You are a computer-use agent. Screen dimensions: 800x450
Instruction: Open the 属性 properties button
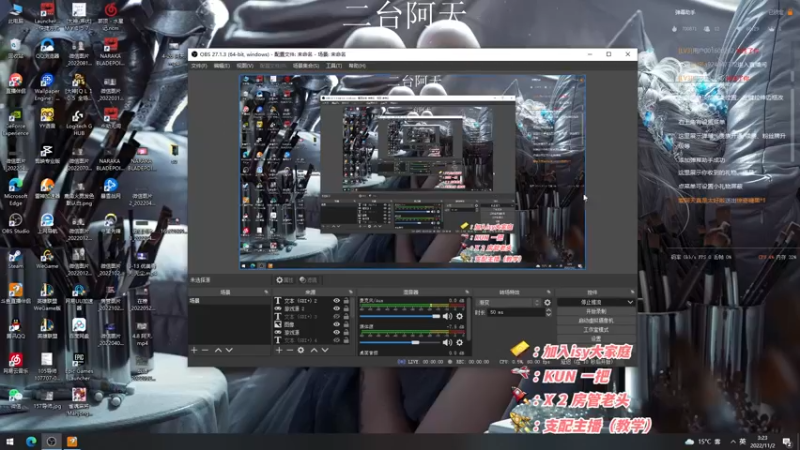pos(285,280)
